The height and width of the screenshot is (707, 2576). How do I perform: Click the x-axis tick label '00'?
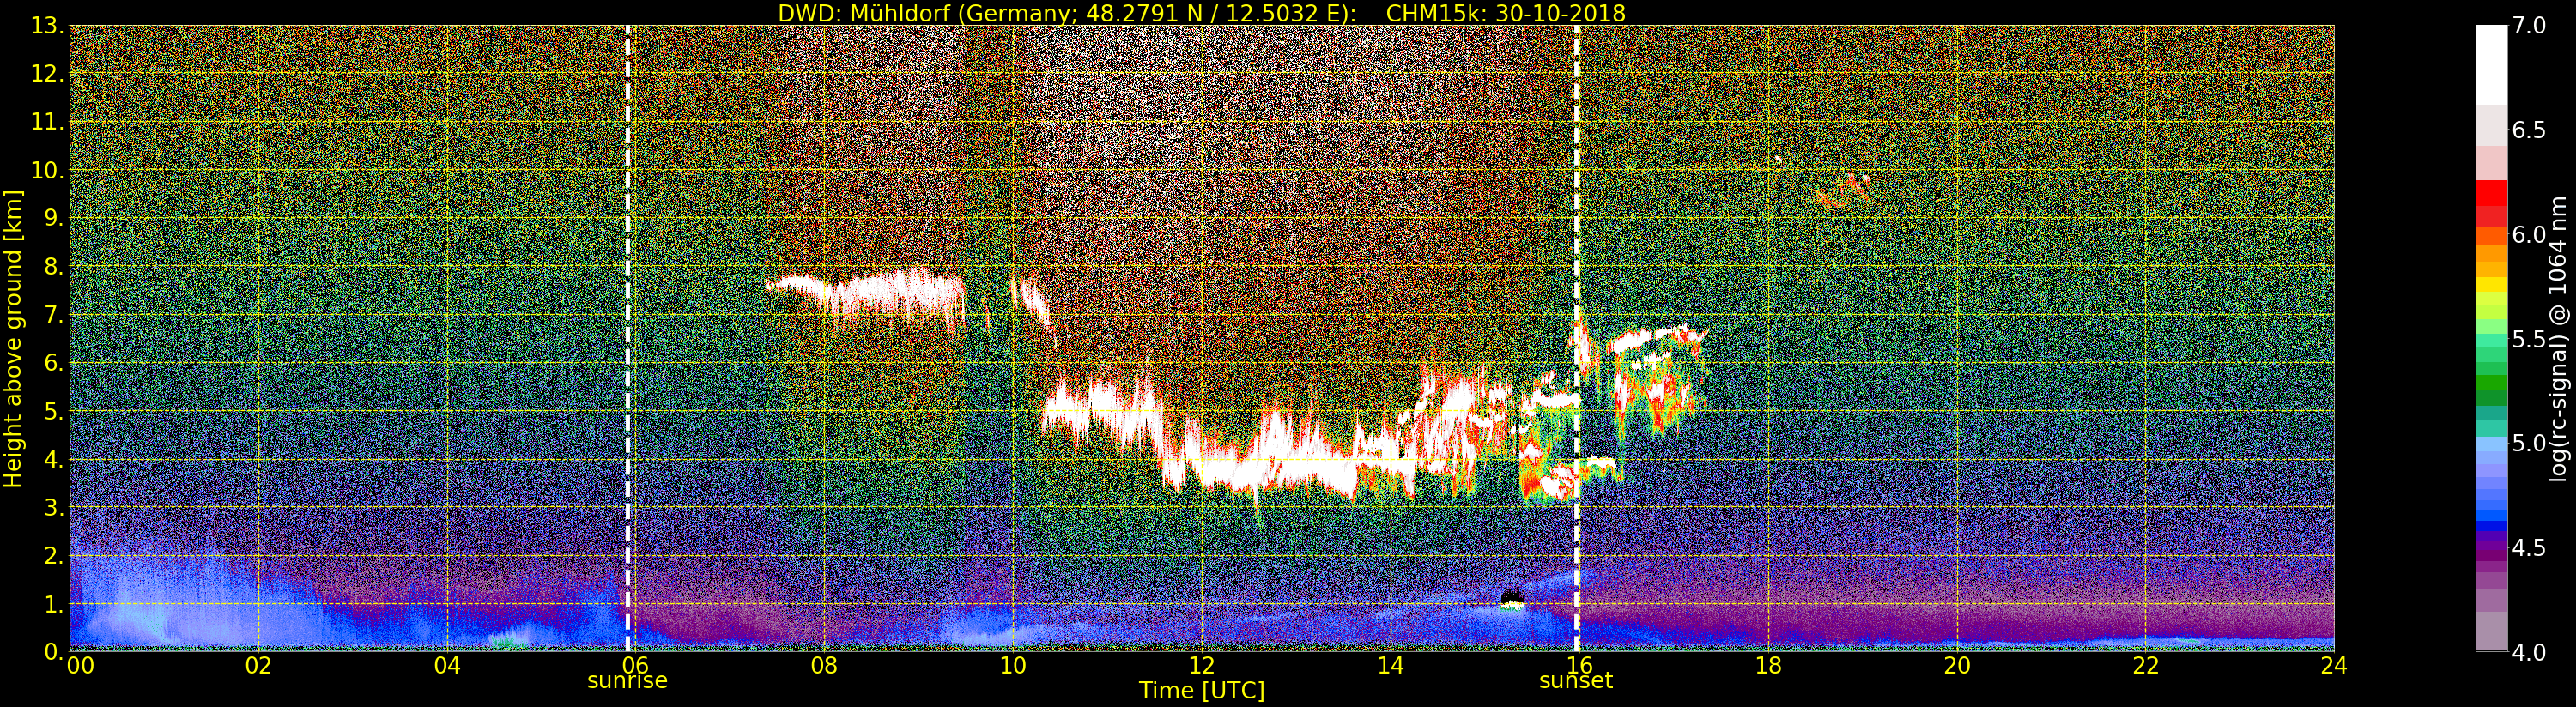pos(80,666)
